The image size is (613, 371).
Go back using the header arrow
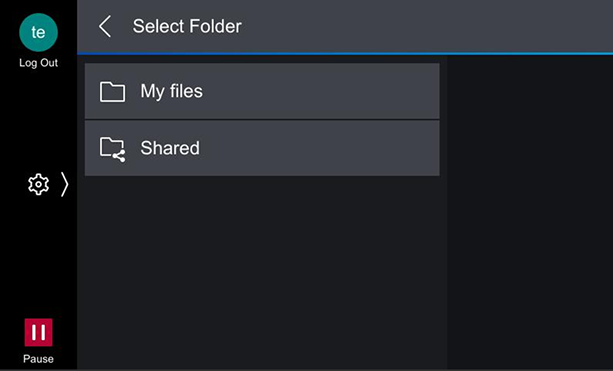(105, 26)
